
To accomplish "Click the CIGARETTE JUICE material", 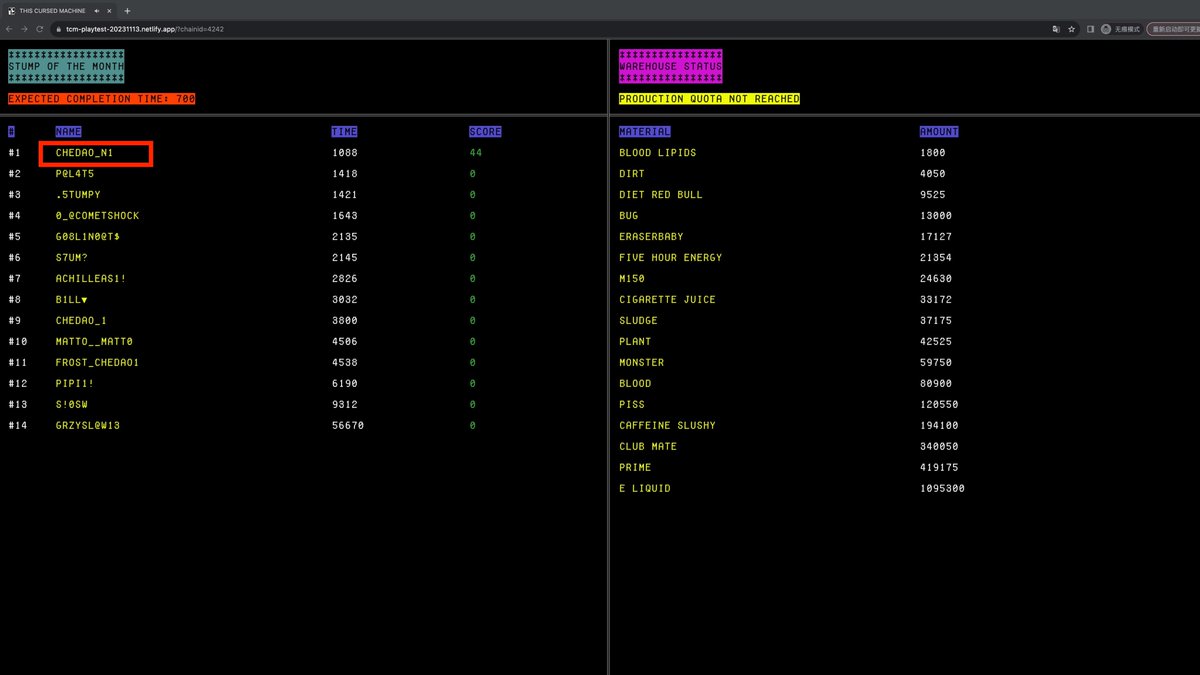I will point(668,300).
